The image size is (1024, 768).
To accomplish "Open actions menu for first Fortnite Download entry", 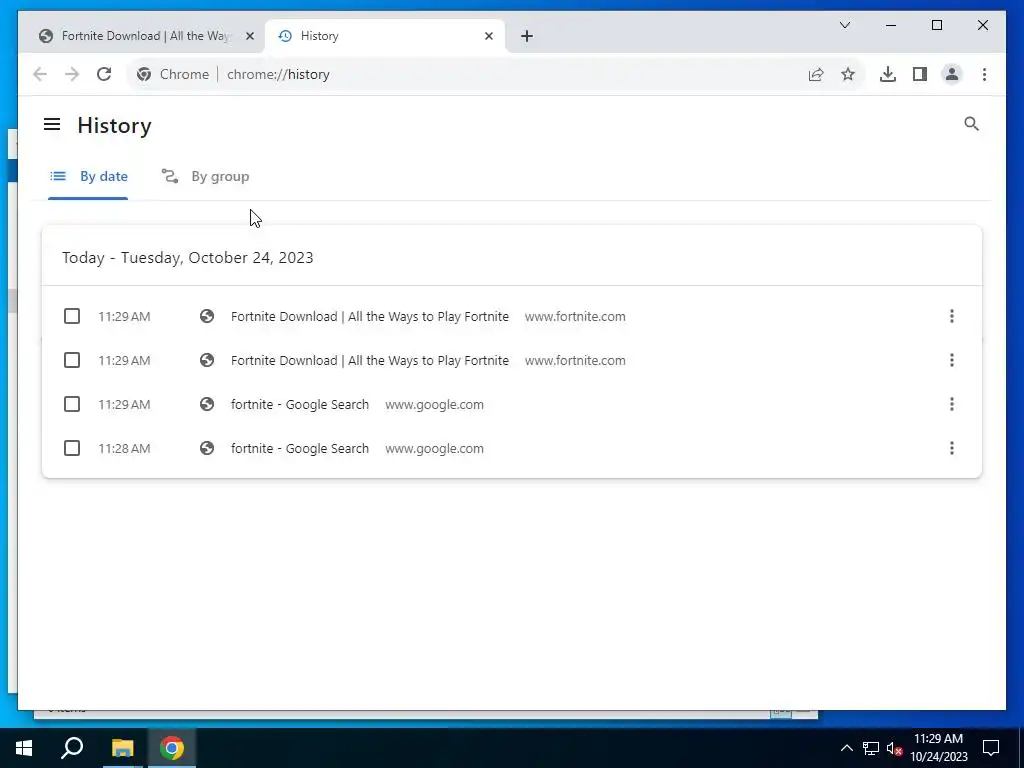I will (x=952, y=316).
